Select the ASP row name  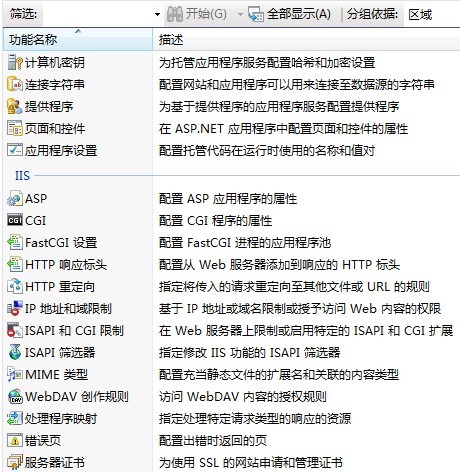(36, 199)
